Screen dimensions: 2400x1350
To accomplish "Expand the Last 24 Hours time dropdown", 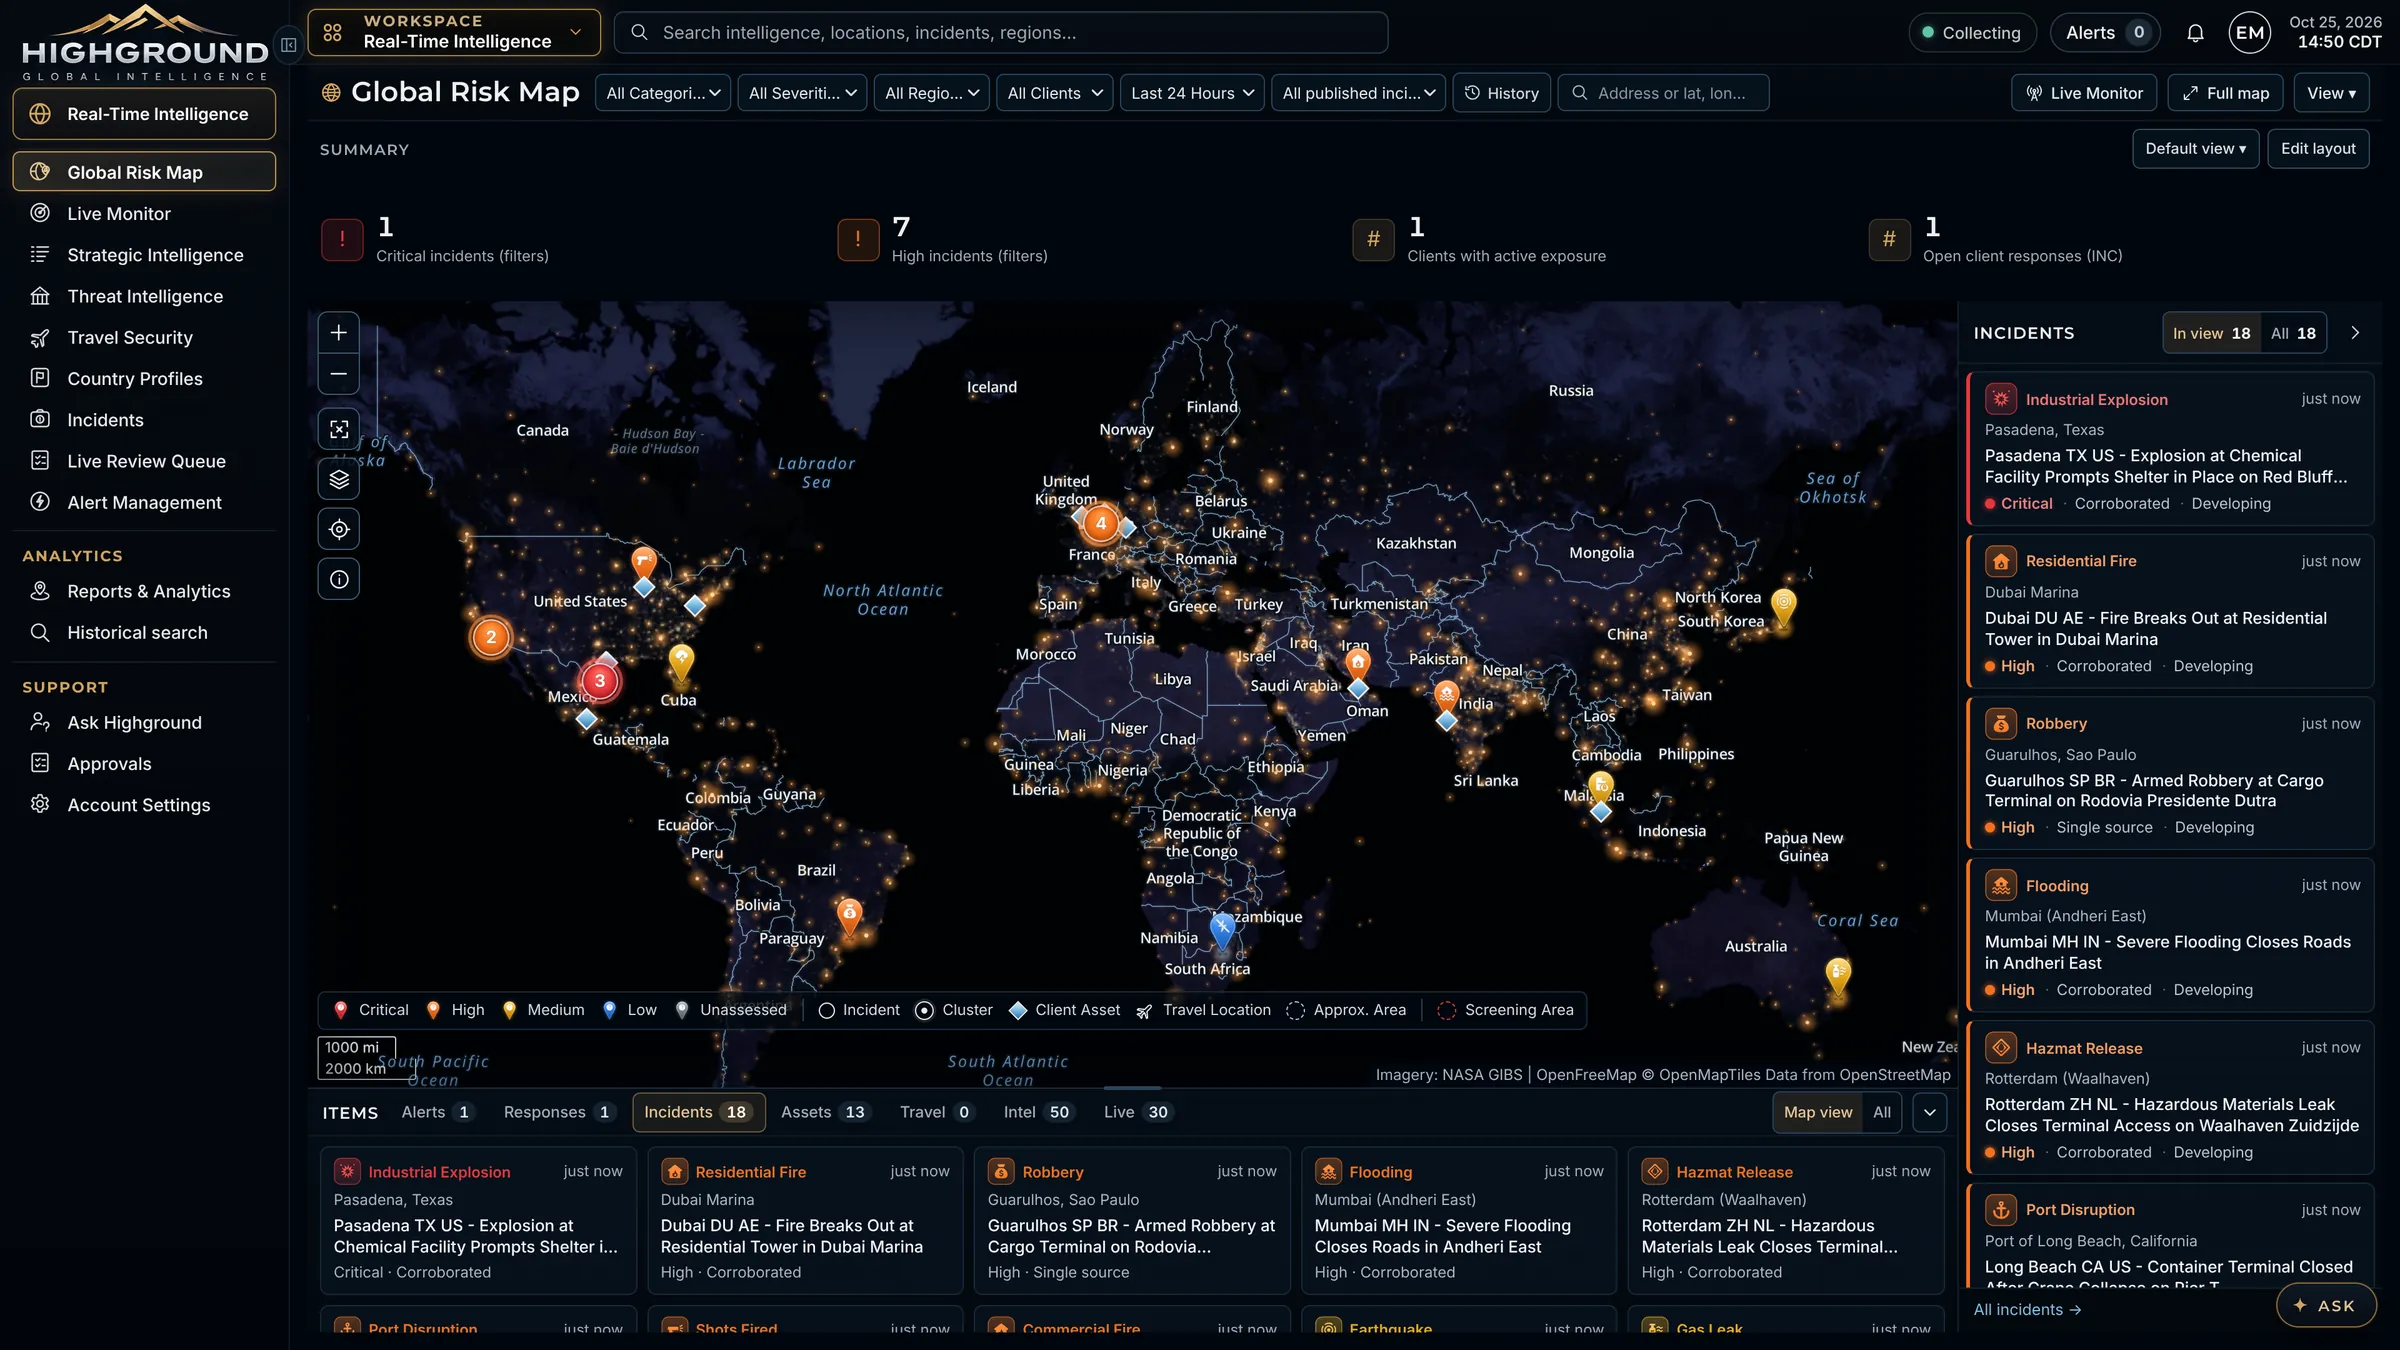I will pos(1192,93).
